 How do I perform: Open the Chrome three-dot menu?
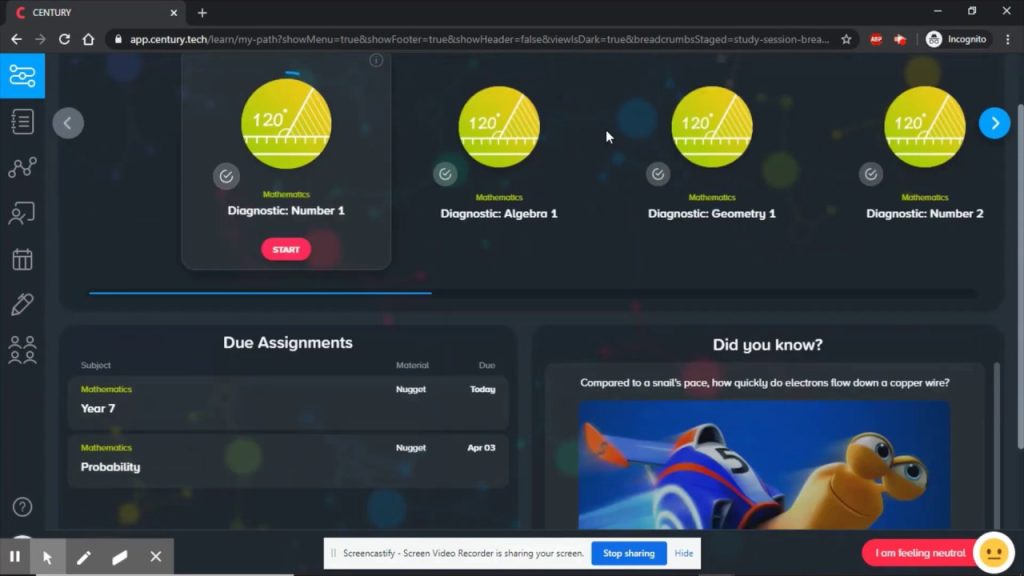click(x=1008, y=39)
